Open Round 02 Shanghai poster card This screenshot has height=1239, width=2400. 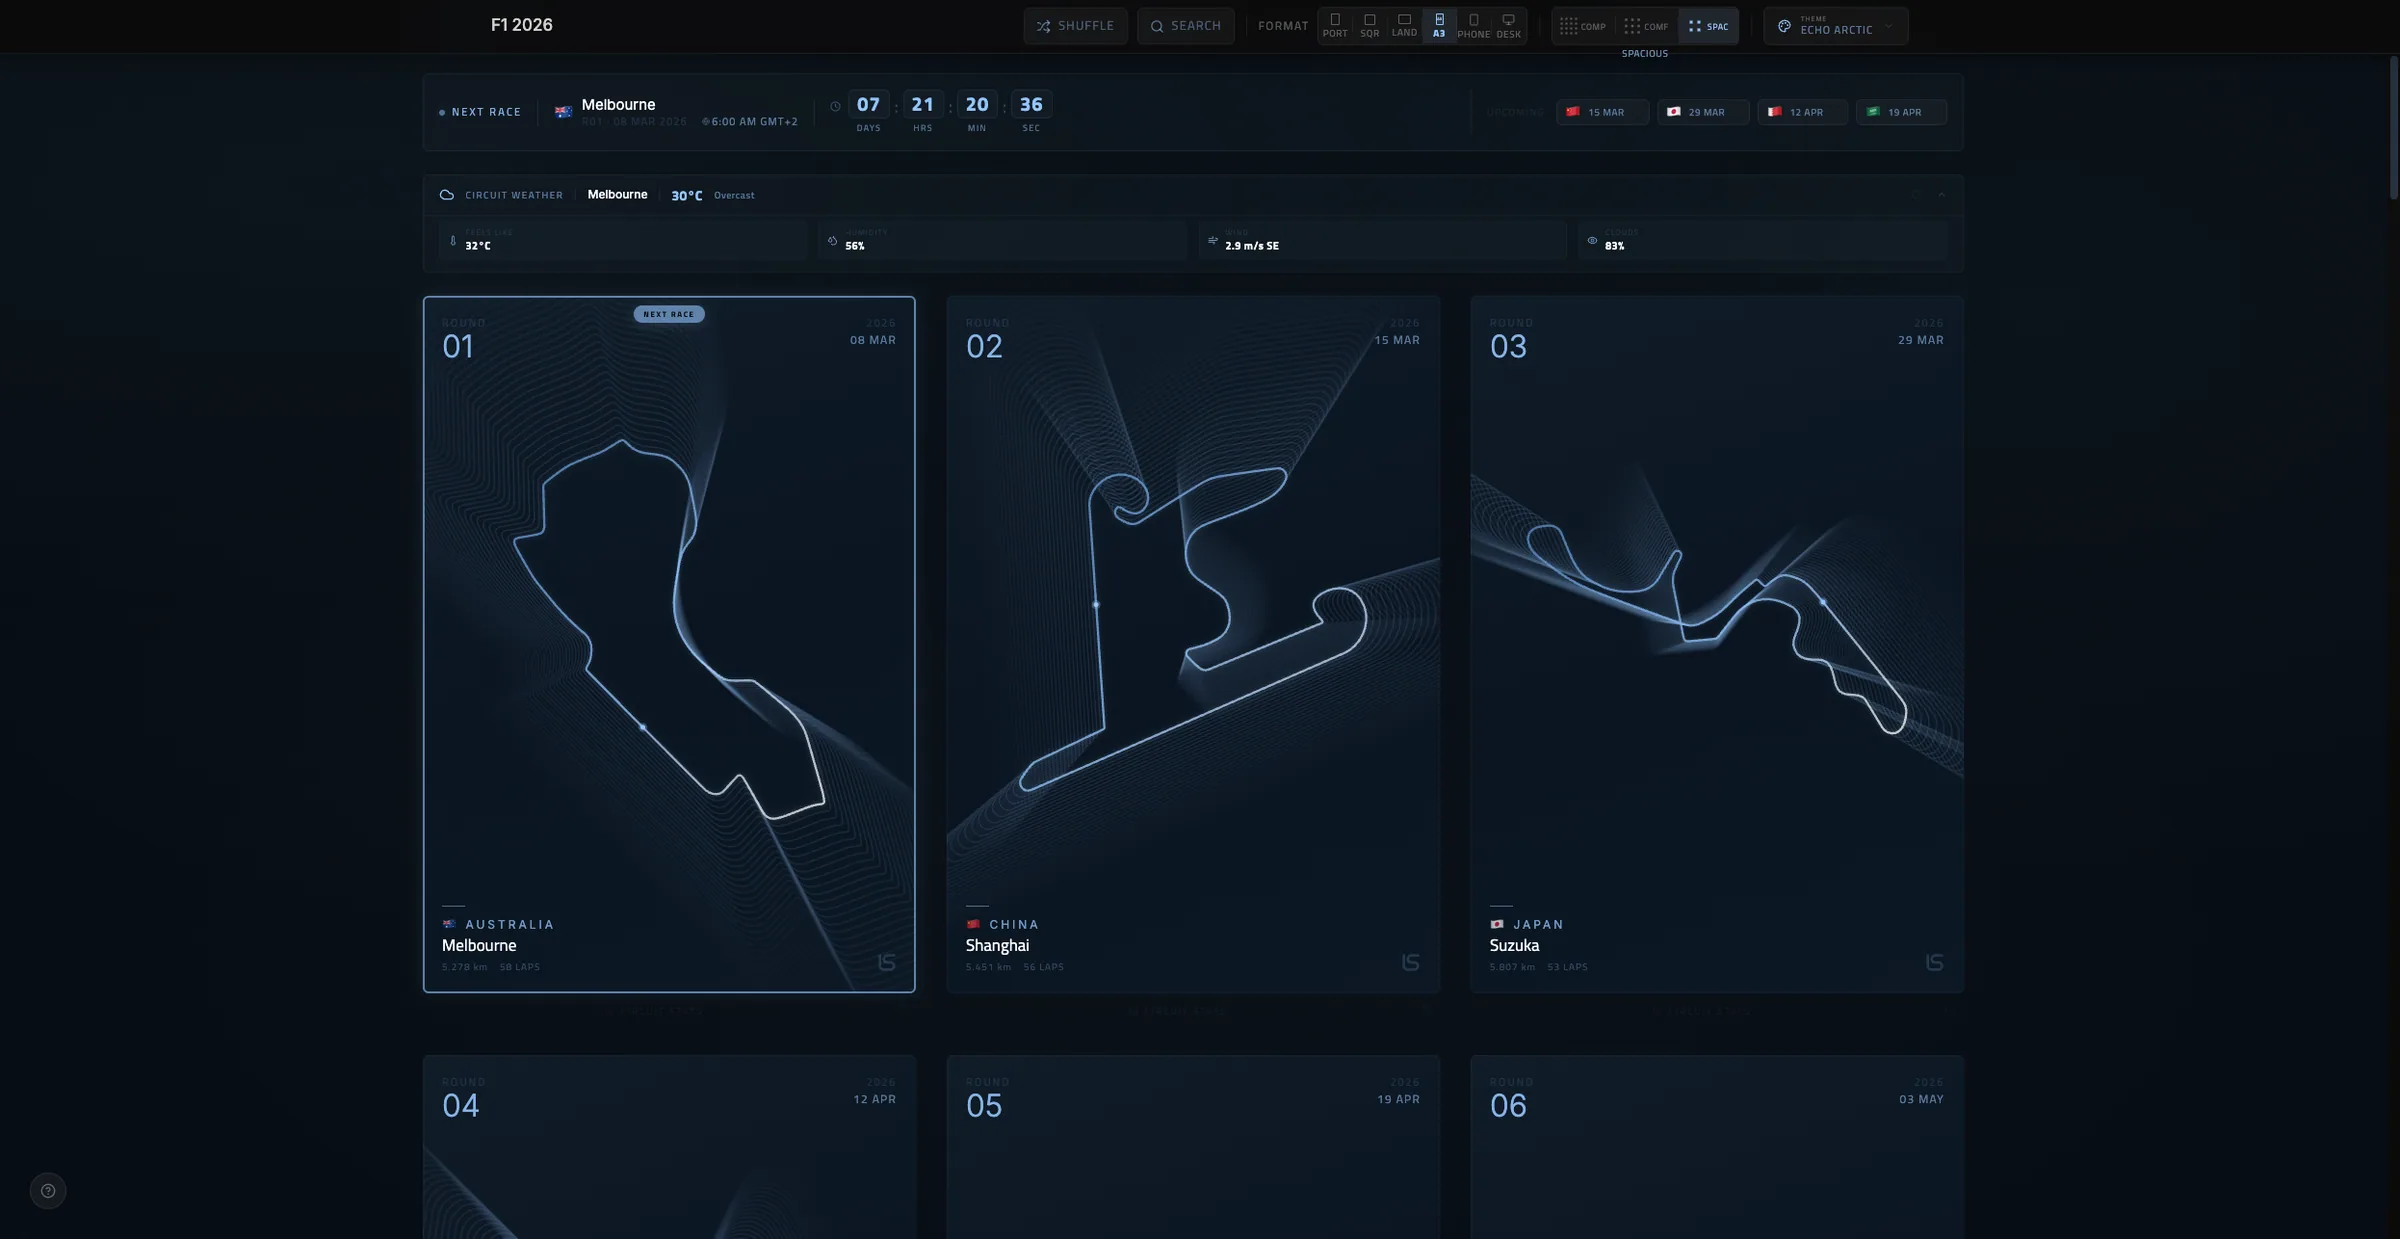[1193, 644]
